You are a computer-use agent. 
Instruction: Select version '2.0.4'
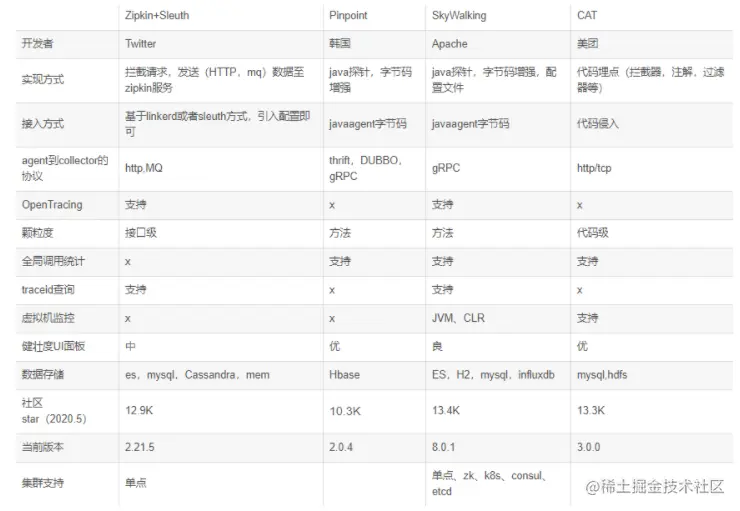coord(341,447)
